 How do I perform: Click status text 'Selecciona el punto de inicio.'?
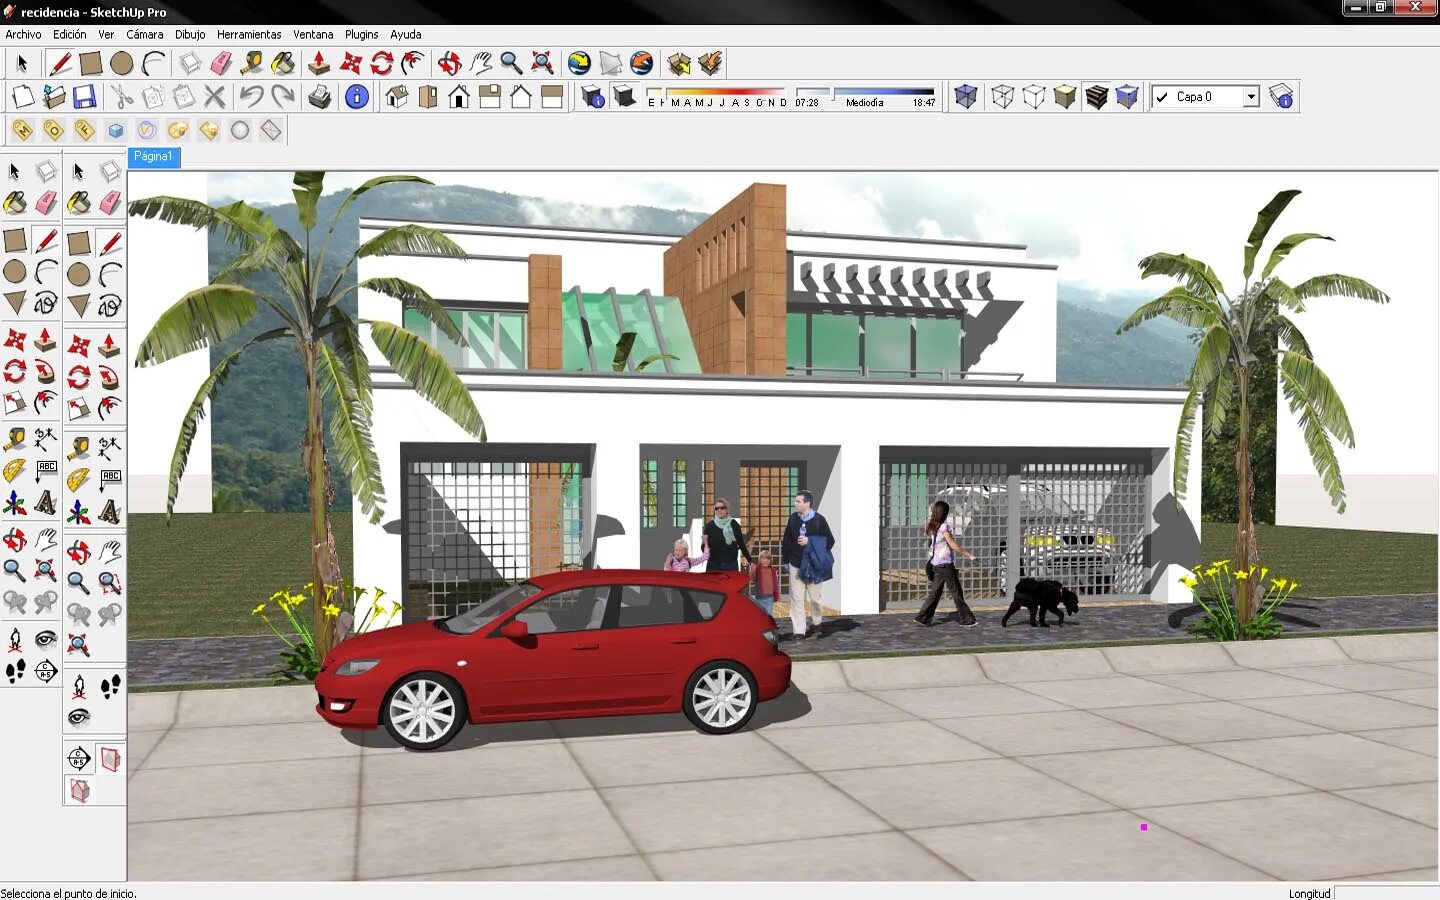pos(69,893)
